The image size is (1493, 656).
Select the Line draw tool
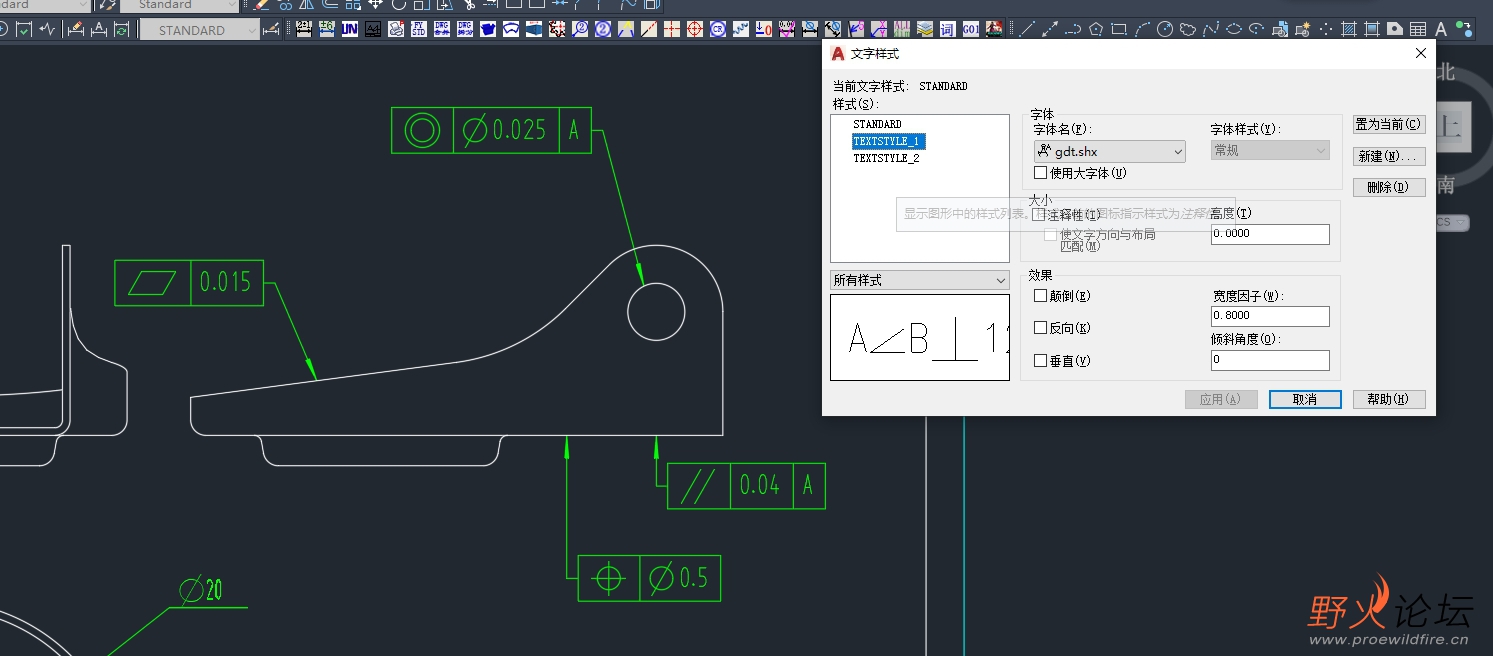click(1027, 30)
